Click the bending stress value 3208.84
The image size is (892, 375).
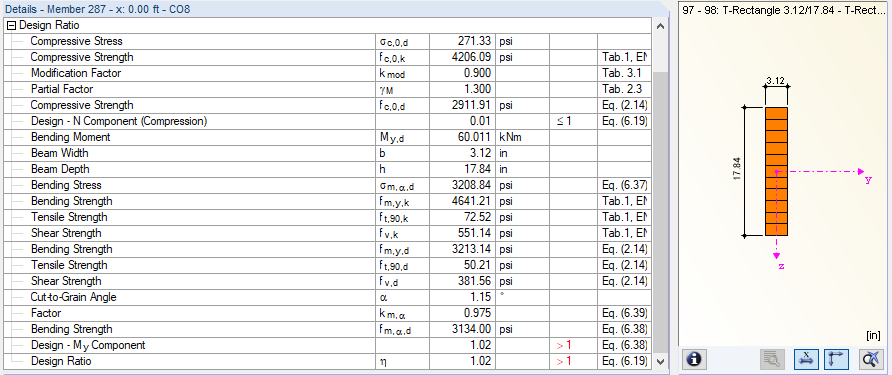(463, 185)
